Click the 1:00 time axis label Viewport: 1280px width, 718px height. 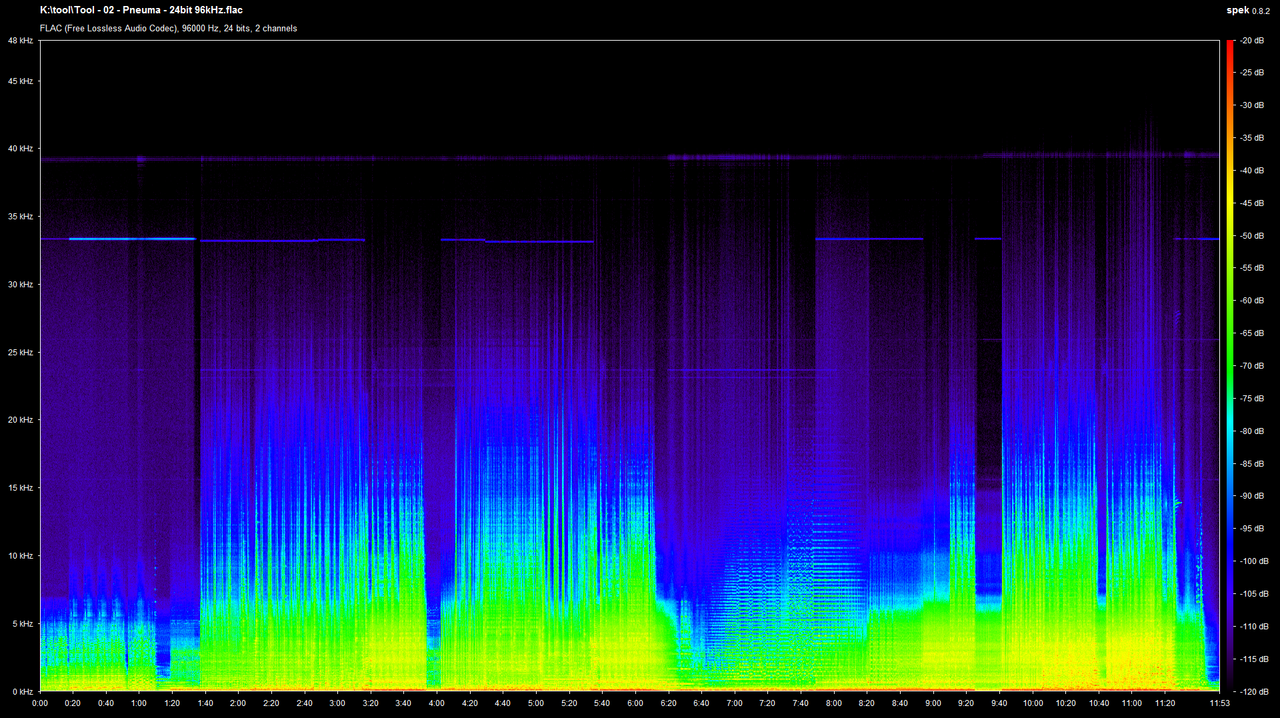pos(139,703)
